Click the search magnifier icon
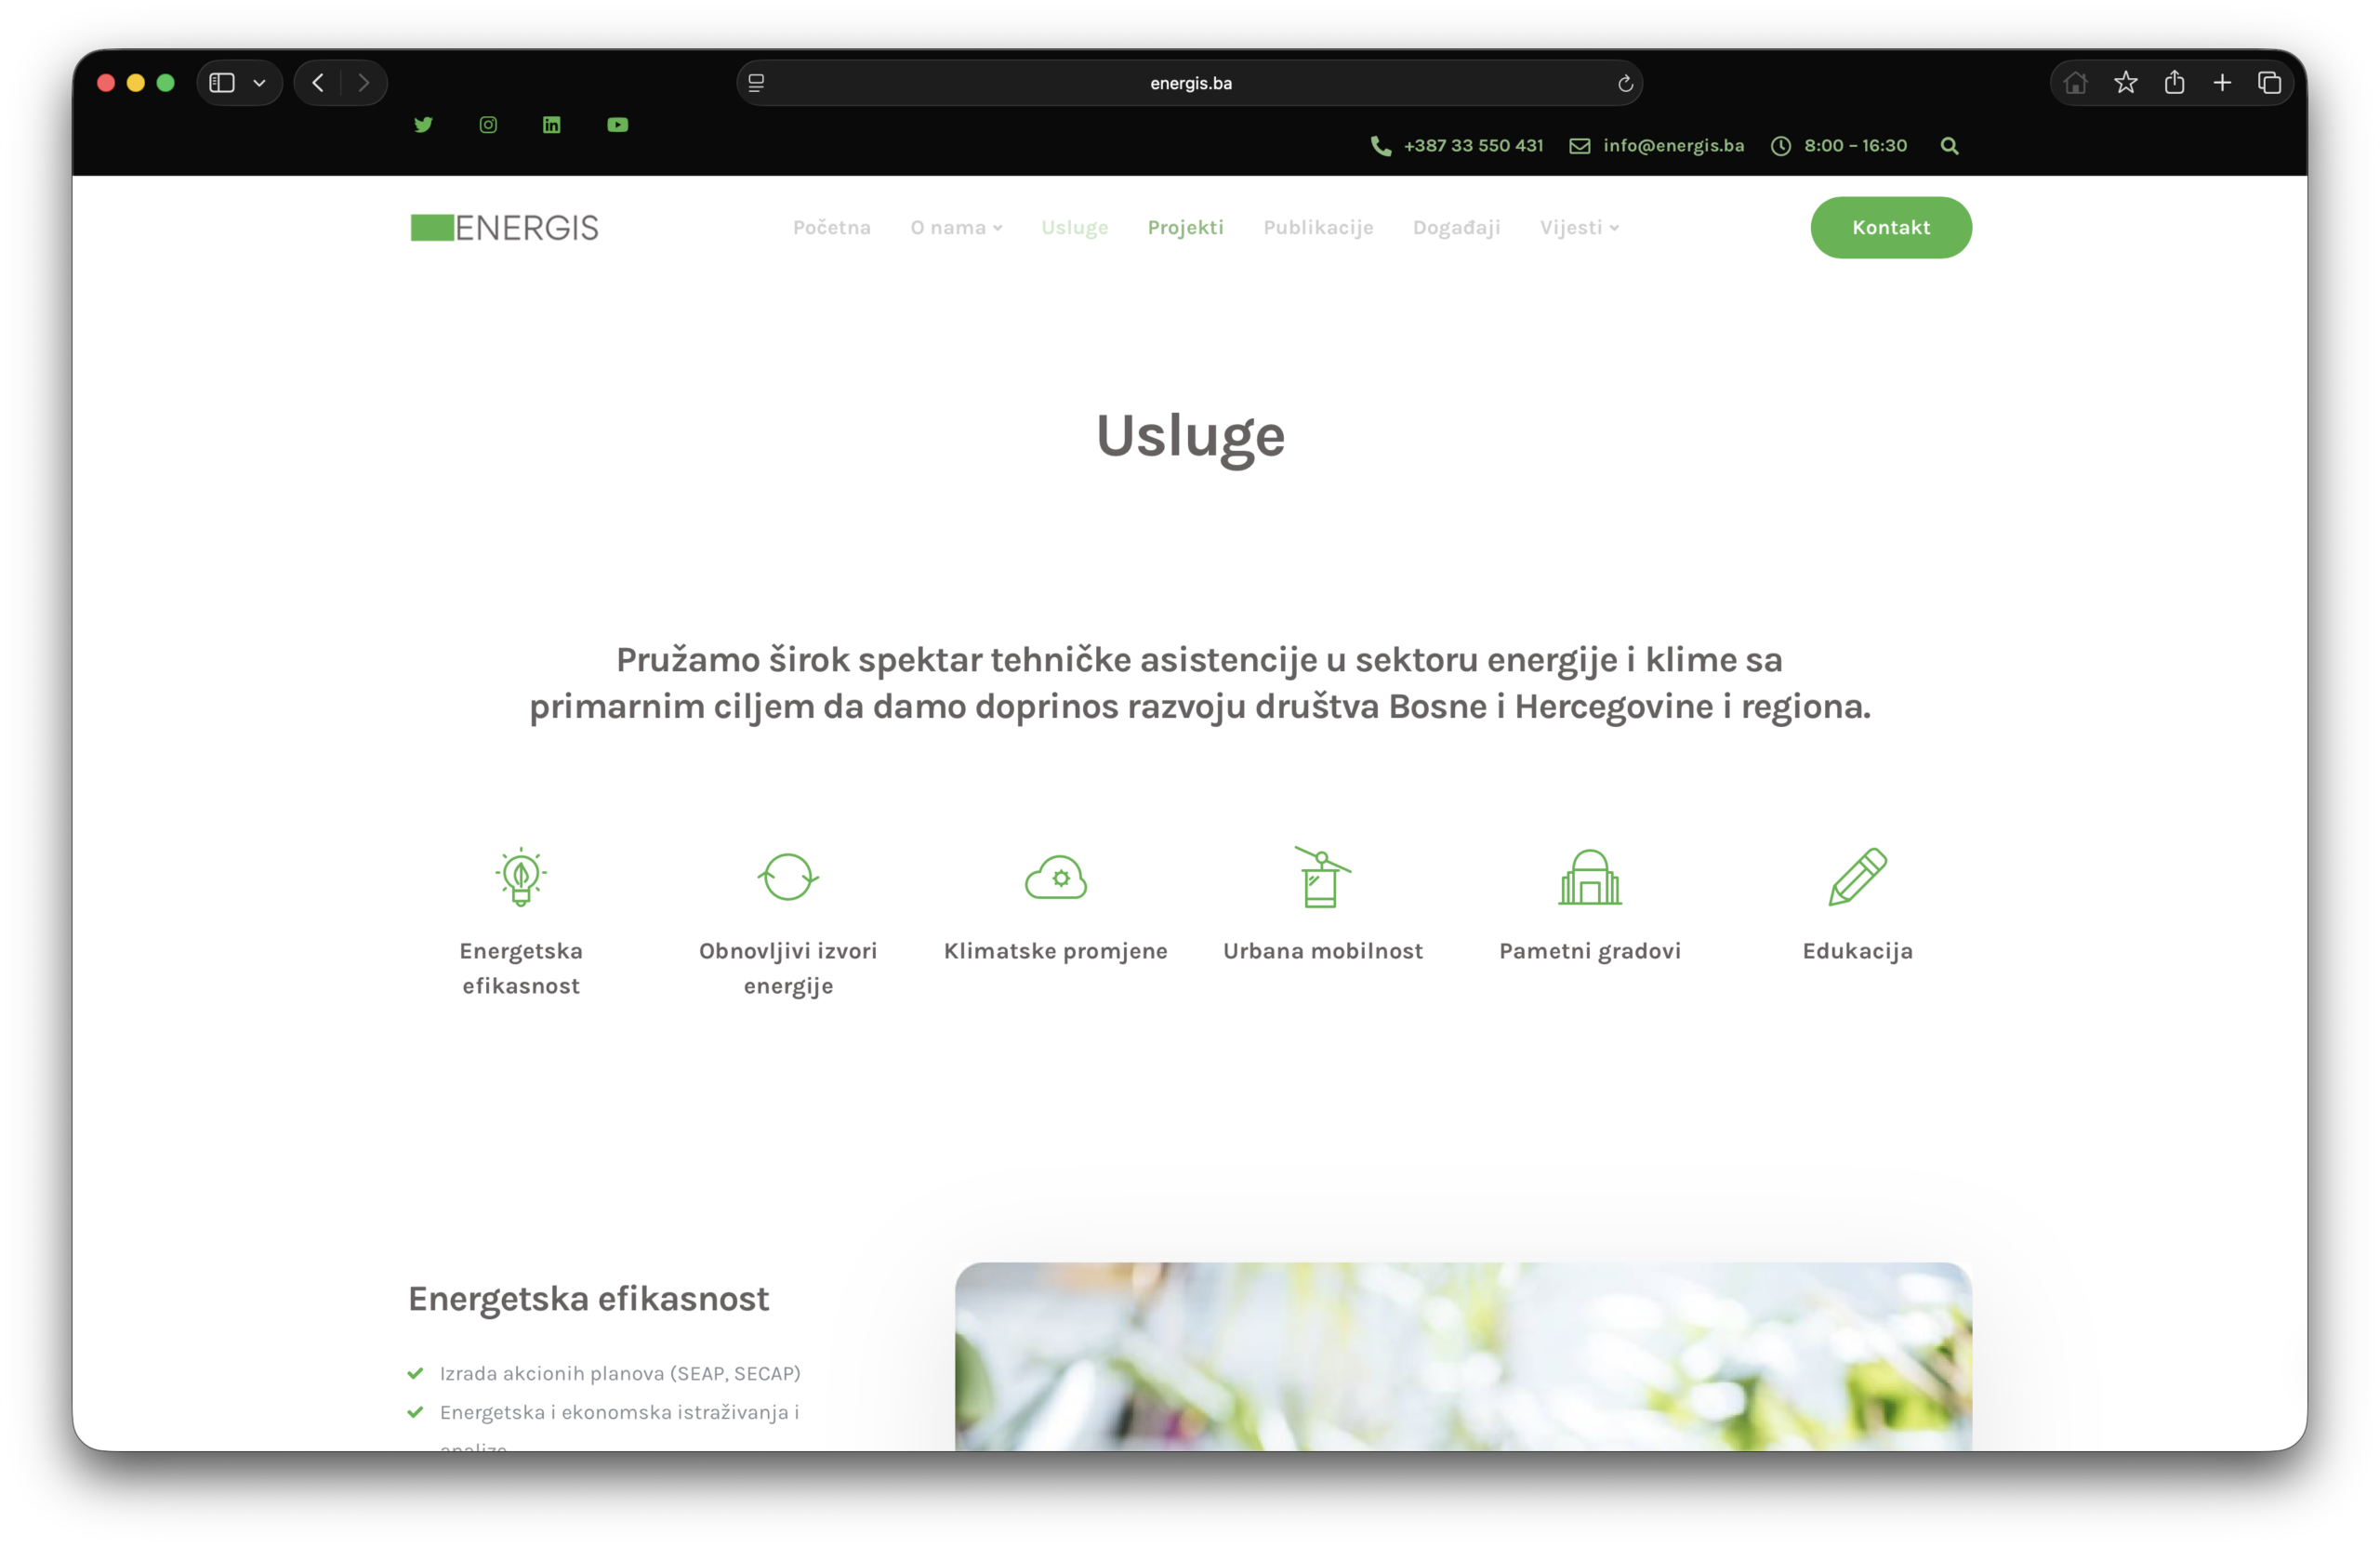Image resolution: width=2380 pixels, height=1547 pixels. [x=1949, y=146]
